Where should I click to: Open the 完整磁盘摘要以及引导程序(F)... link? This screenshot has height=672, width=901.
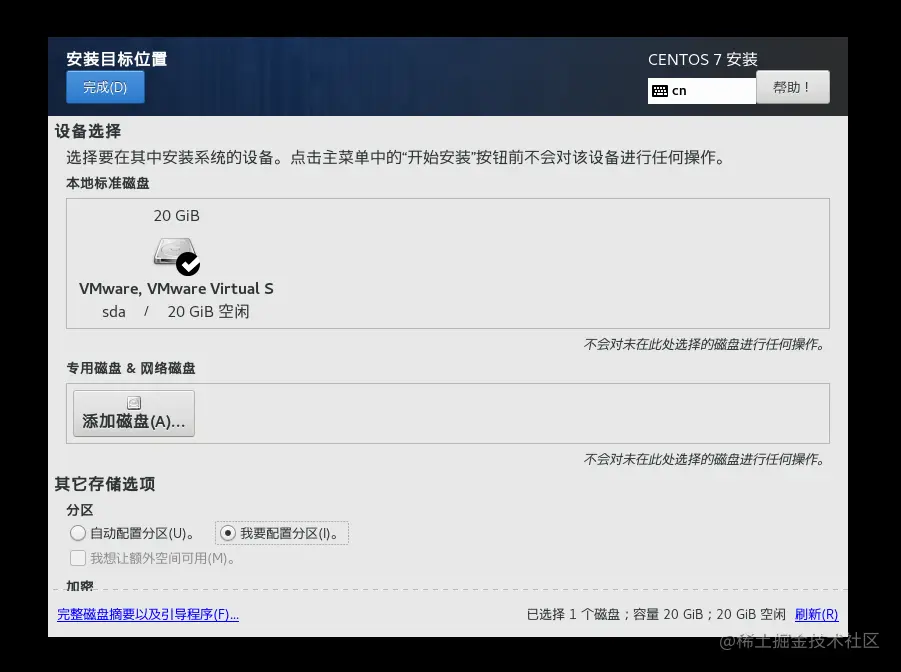point(148,615)
